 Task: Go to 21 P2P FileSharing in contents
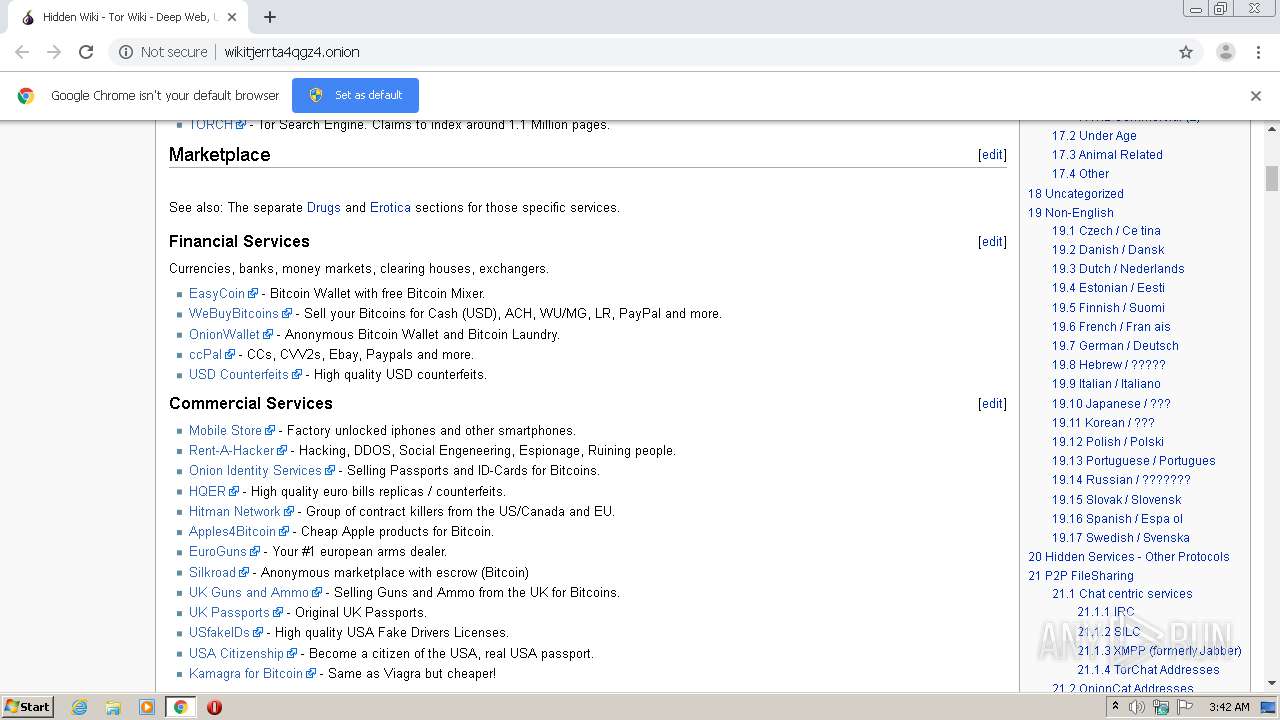(x=1080, y=576)
